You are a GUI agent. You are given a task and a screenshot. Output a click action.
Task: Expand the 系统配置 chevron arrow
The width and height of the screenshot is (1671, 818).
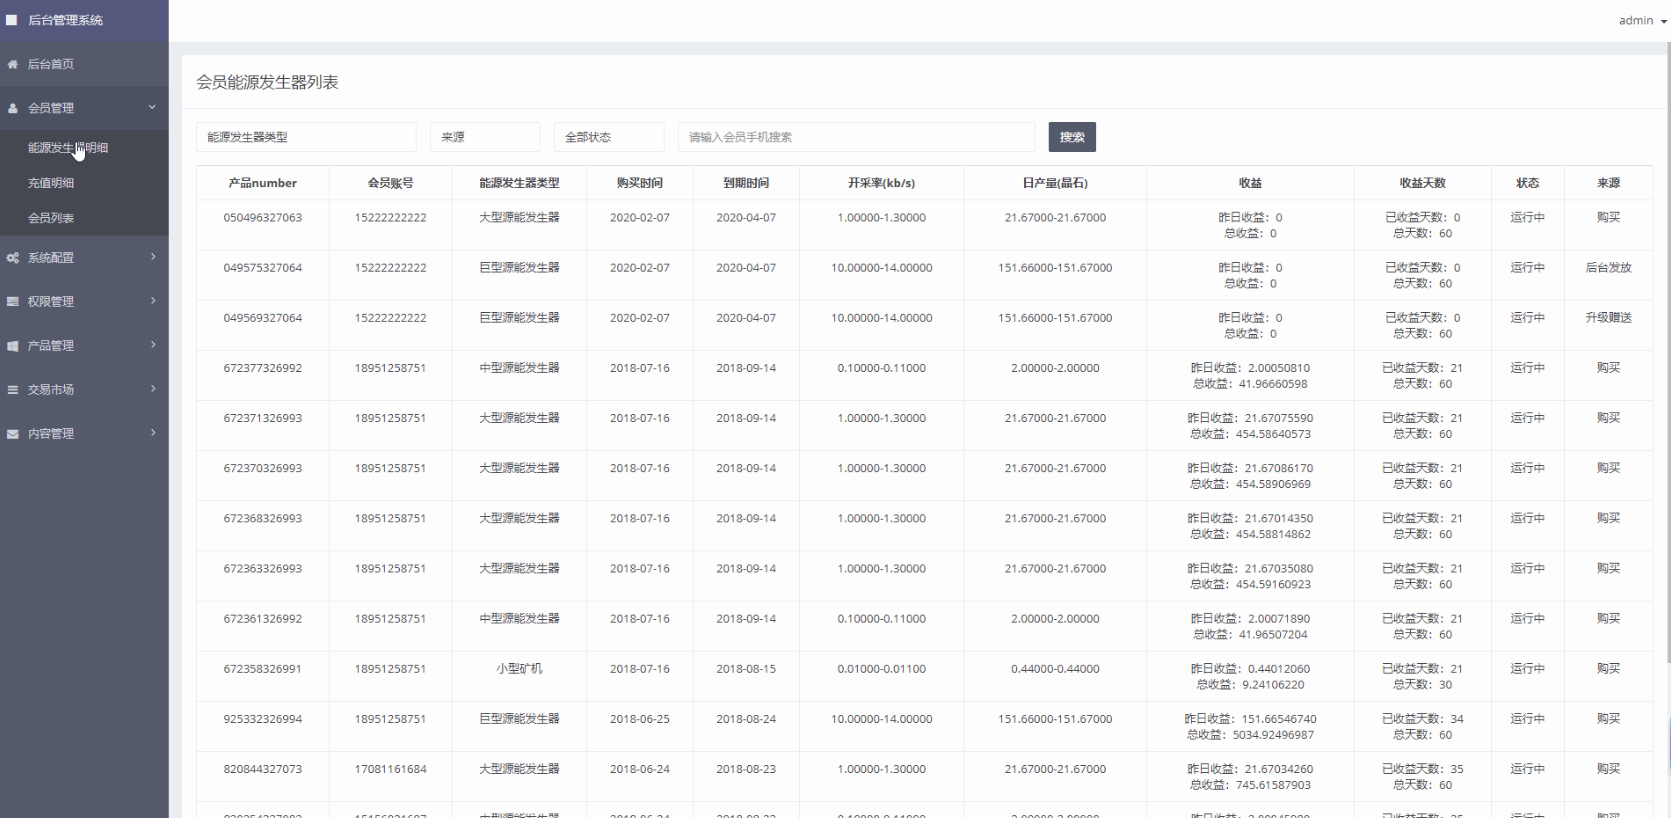point(153,257)
